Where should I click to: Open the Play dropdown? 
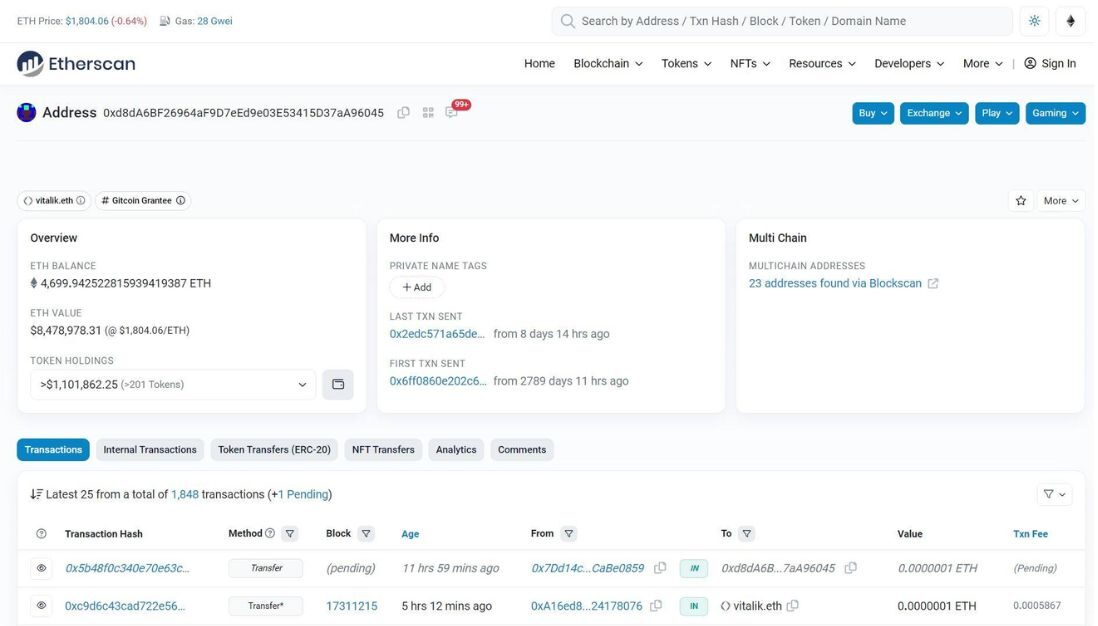[x=996, y=113]
